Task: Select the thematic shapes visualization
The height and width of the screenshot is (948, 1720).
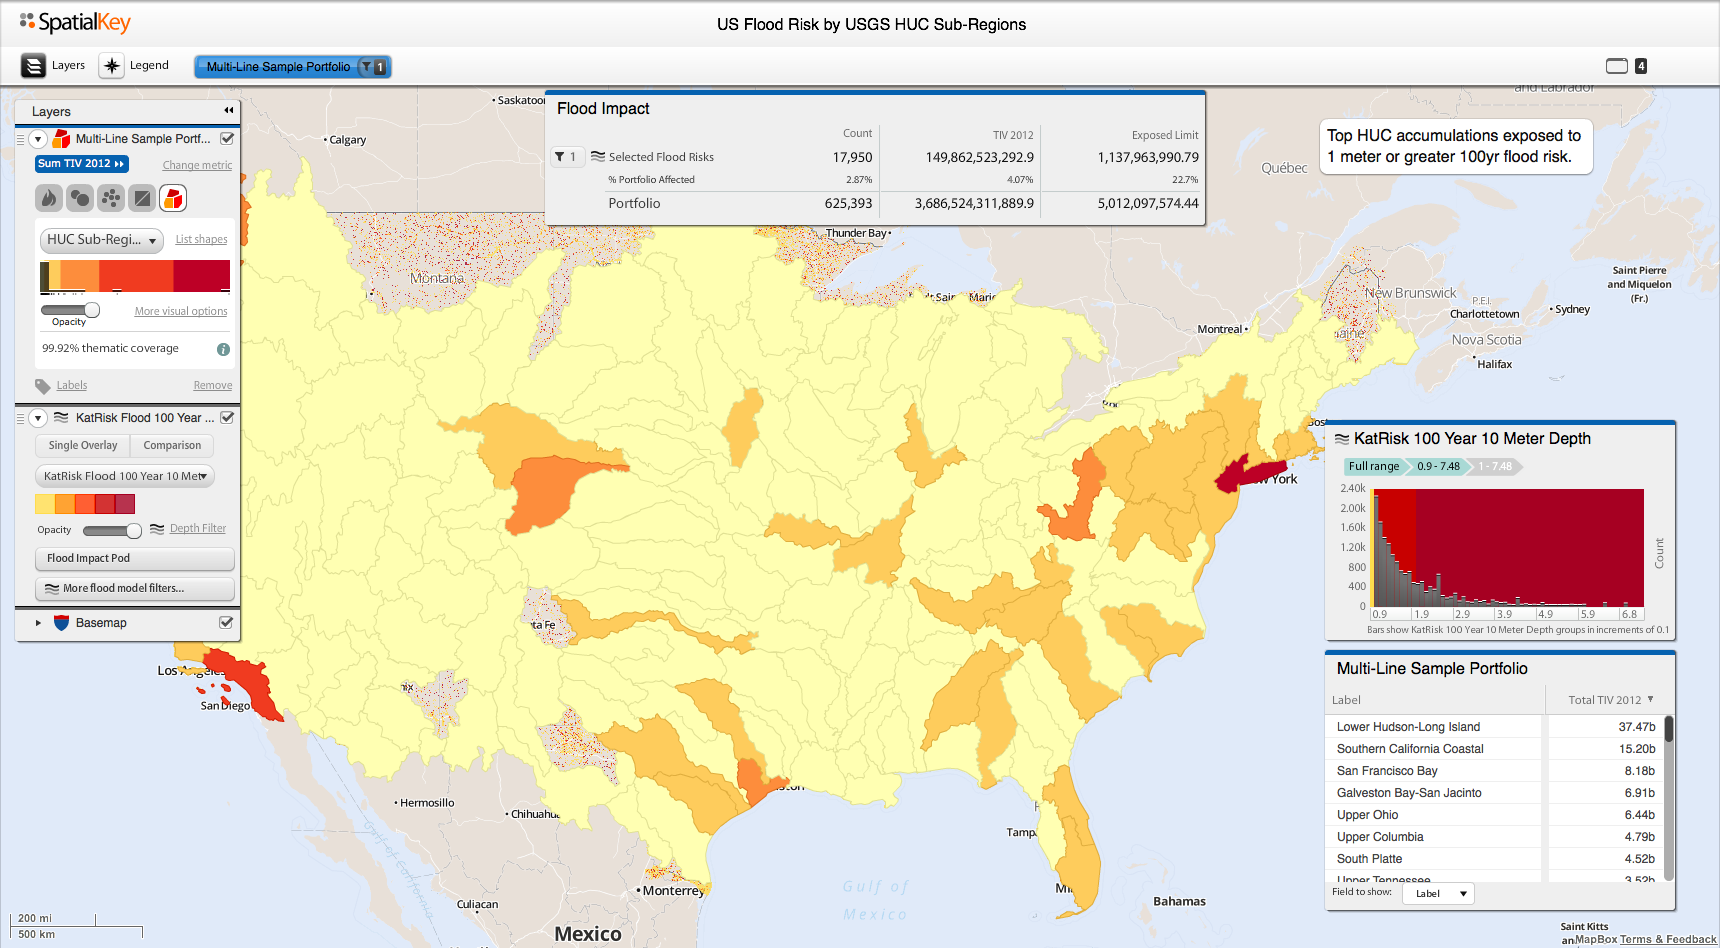Action: coord(173,198)
